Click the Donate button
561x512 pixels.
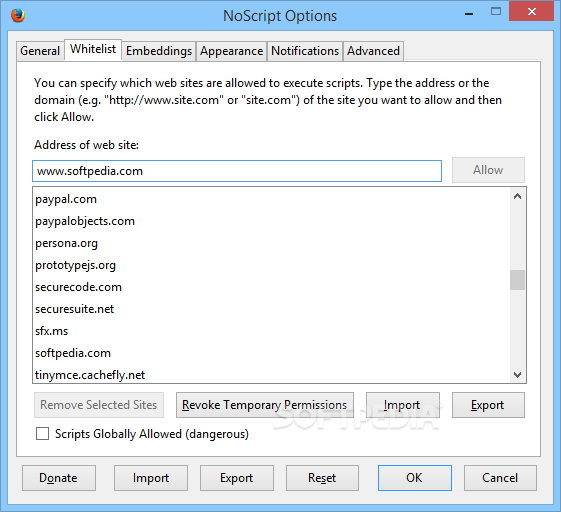(x=59, y=478)
